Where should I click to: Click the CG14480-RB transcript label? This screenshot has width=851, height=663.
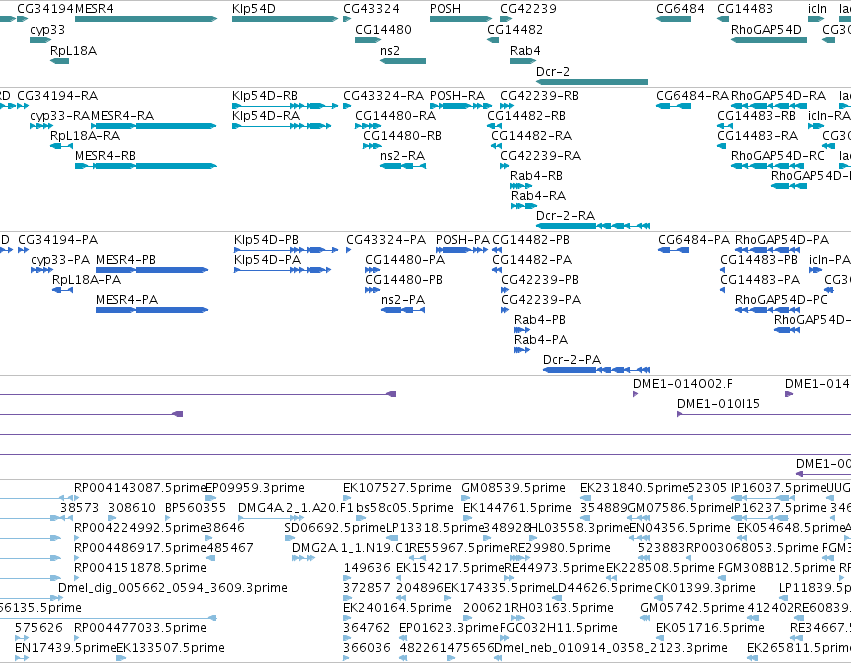(x=402, y=136)
